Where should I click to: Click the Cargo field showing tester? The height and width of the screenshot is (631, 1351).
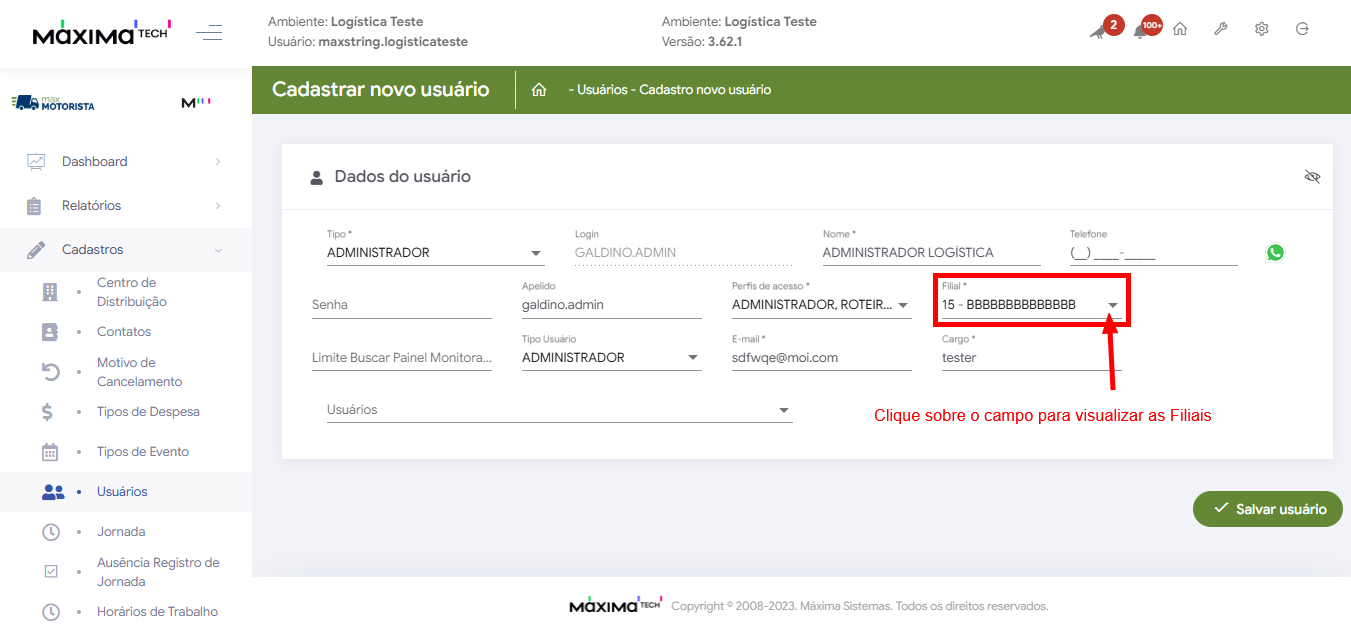1032,357
